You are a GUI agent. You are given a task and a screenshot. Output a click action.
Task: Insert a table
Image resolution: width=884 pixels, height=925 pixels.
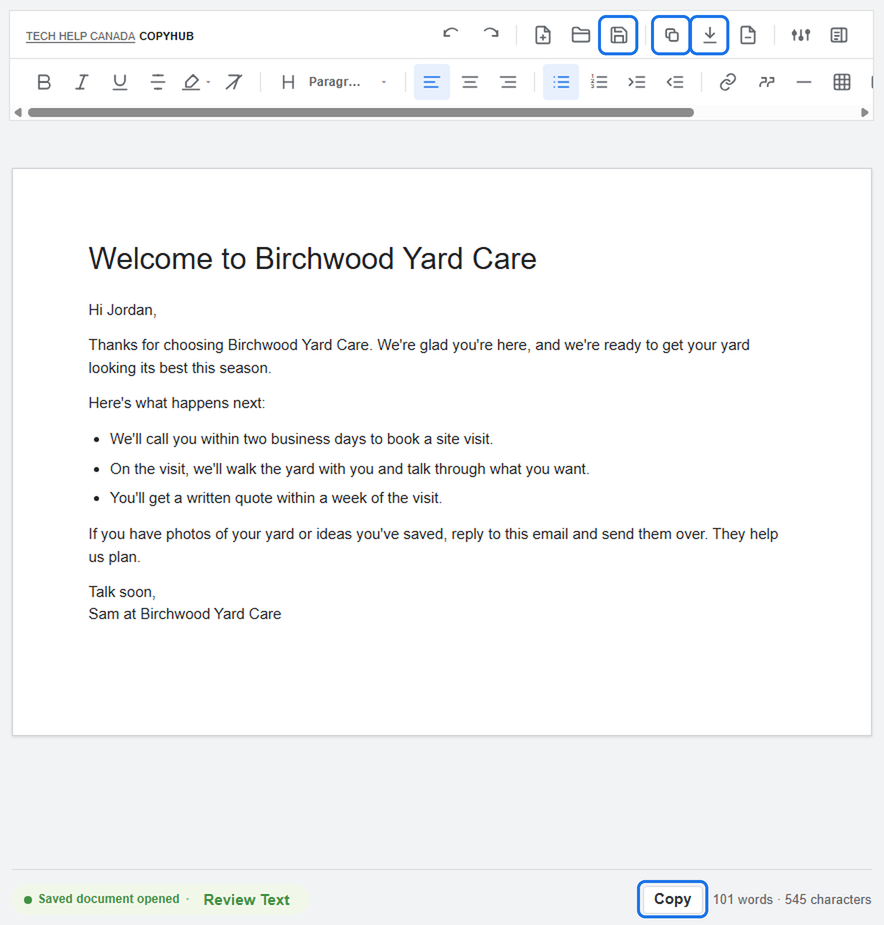point(842,82)
